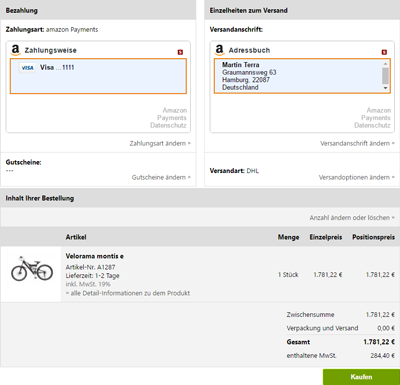Click the Graumannsweg 63 address line
The image size is (400, 385).
(249, 72)
